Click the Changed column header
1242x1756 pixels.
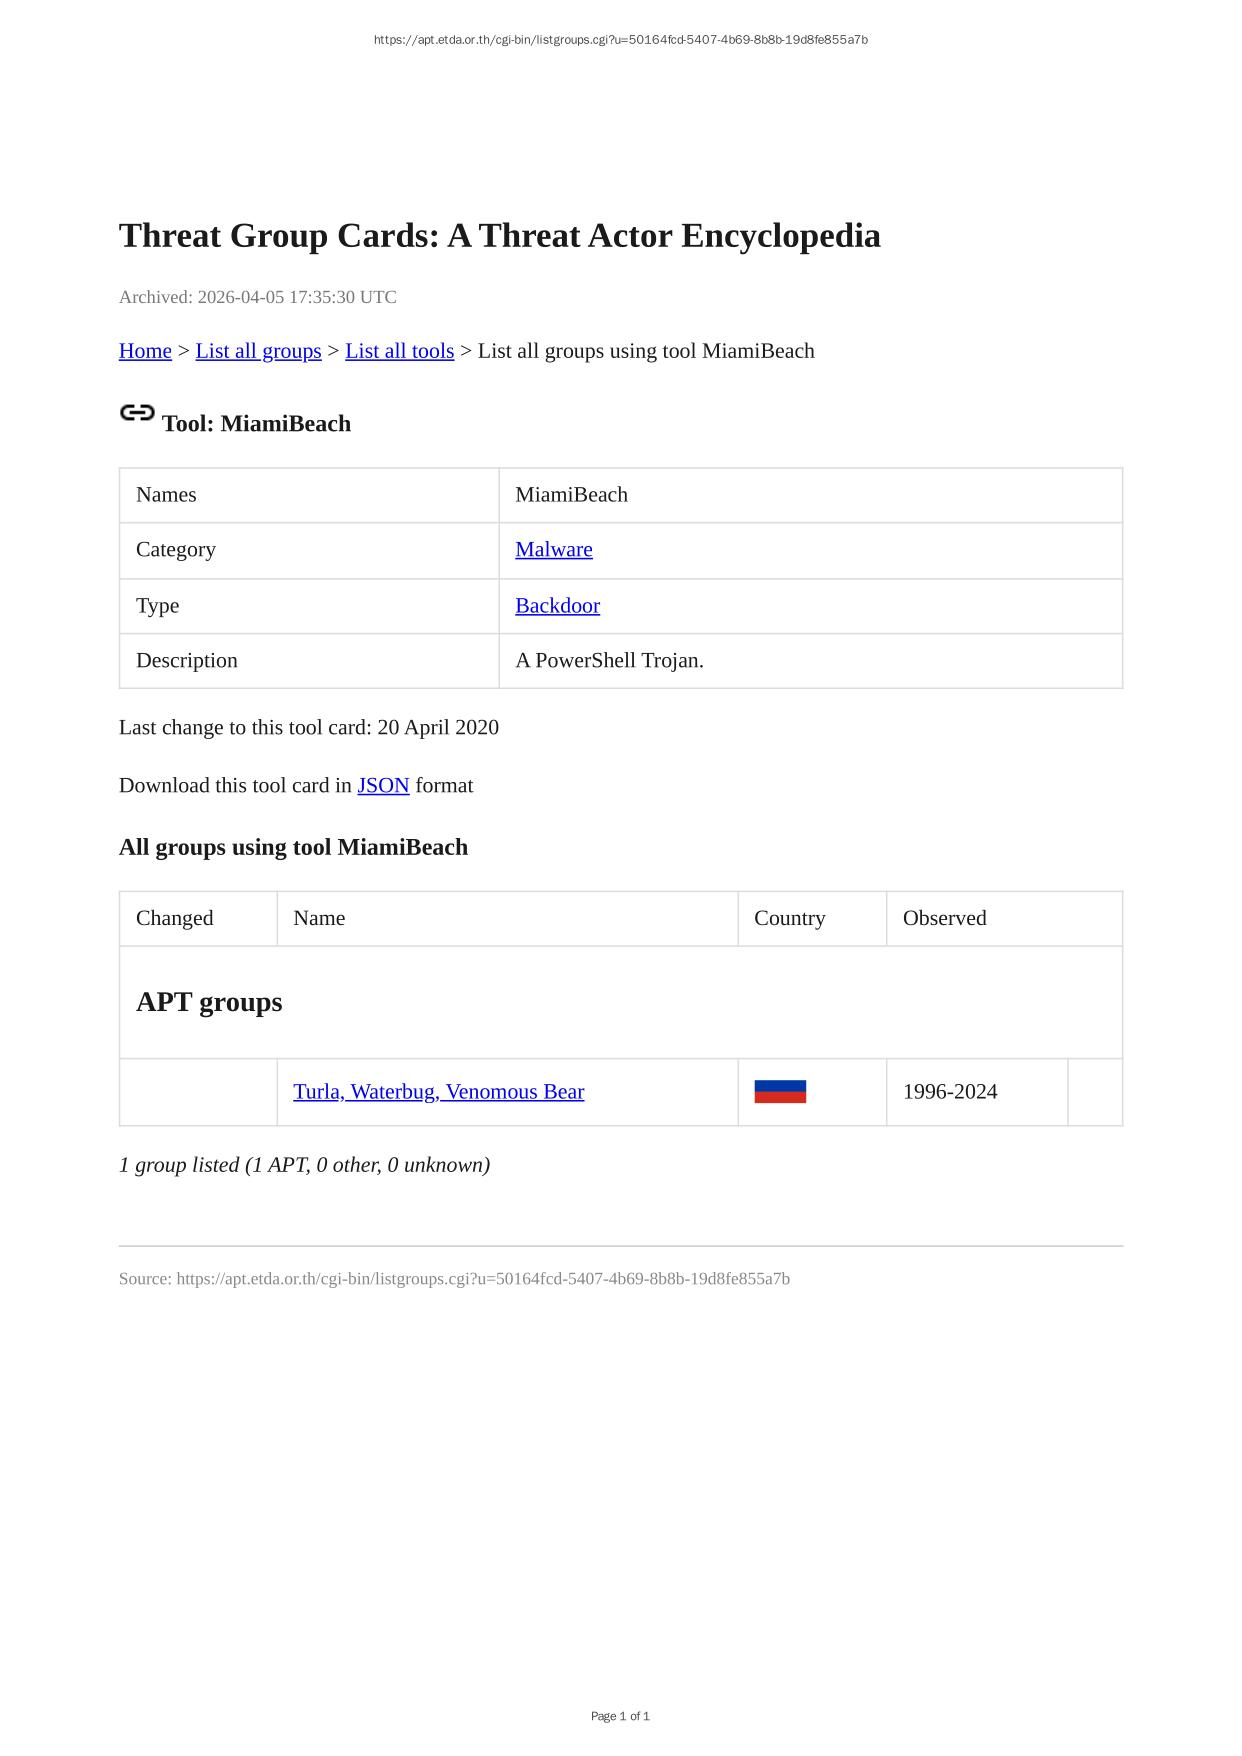coord(175,919)
